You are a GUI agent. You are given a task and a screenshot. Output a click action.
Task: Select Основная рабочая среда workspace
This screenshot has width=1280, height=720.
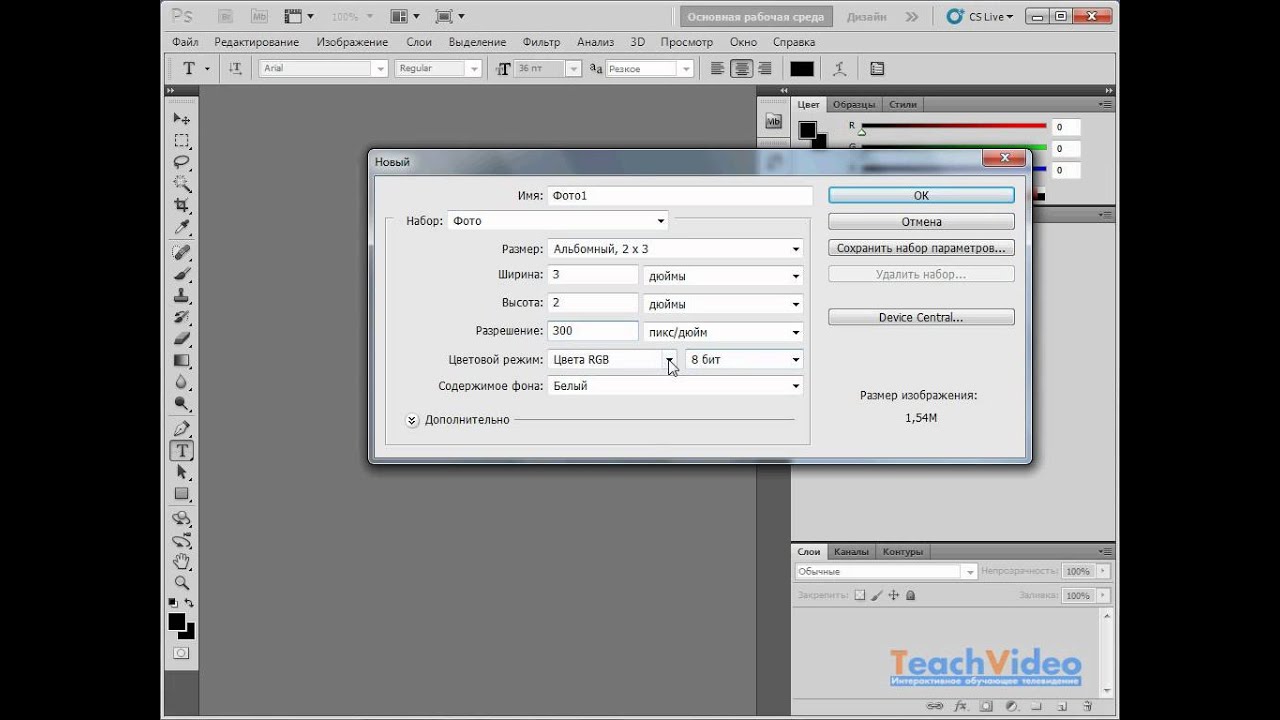756,17
